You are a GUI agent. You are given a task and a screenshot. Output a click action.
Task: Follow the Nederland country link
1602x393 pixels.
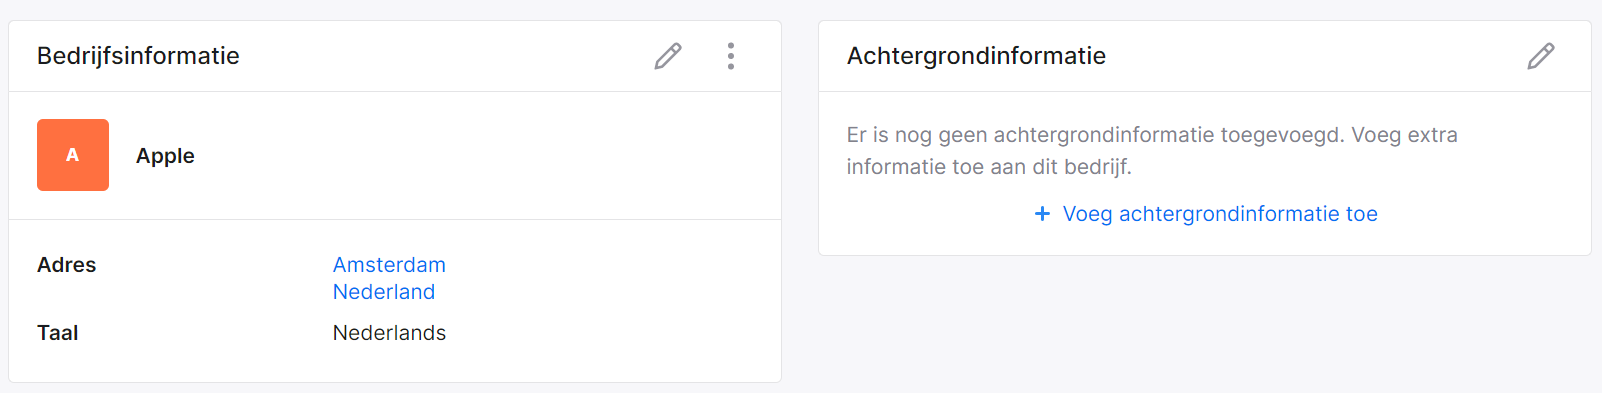384,292
